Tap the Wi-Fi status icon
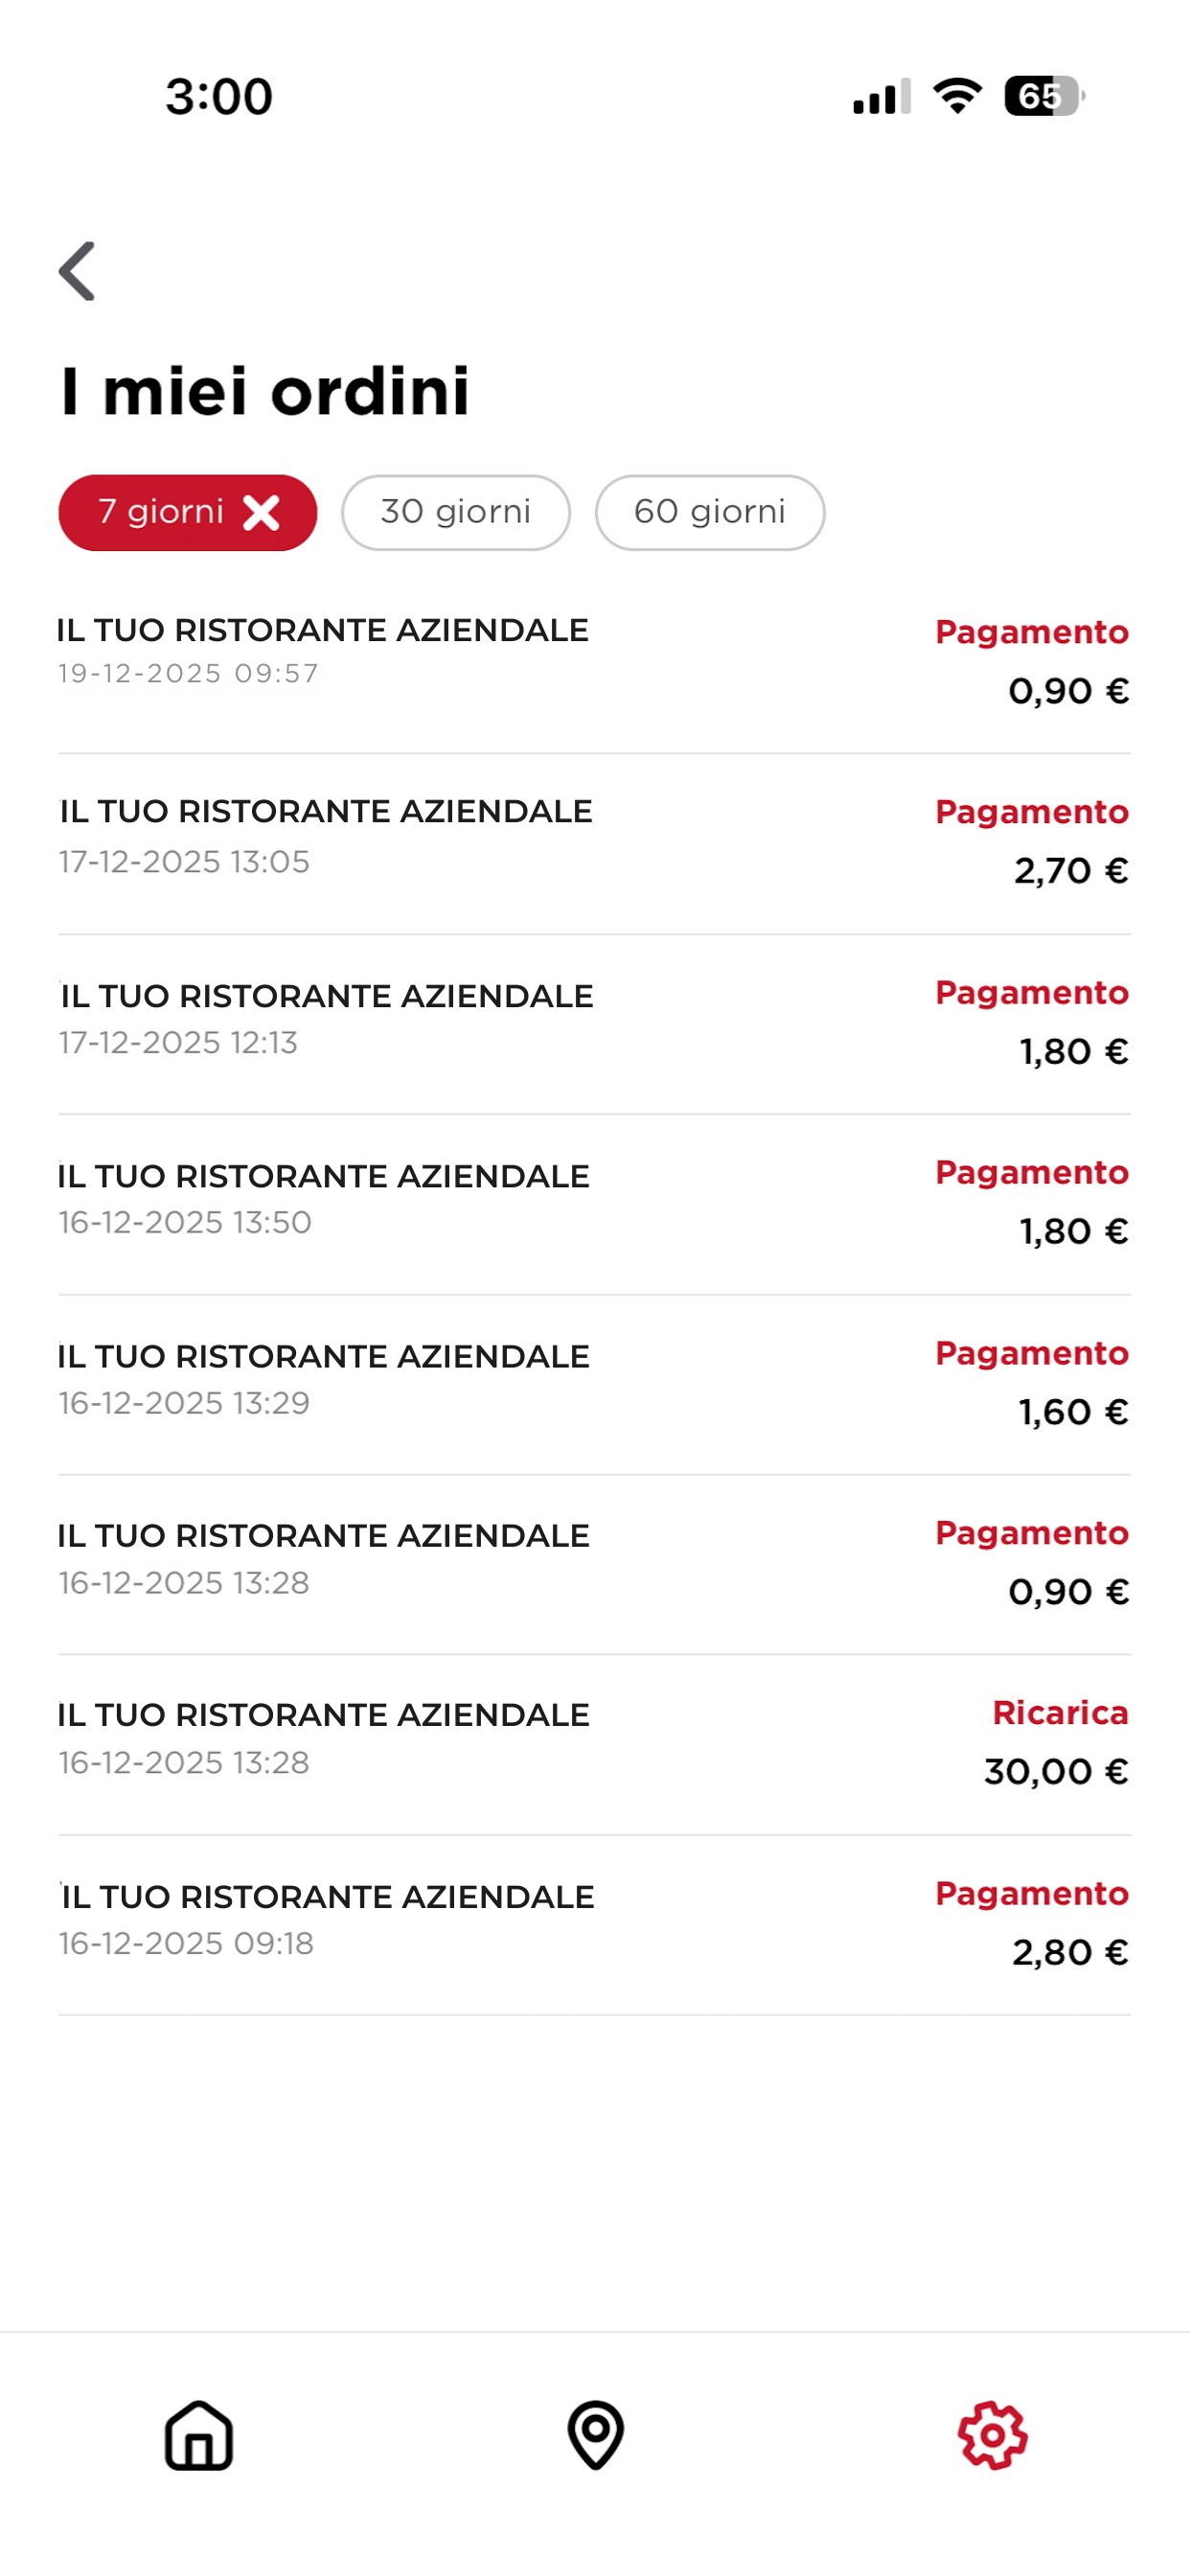 click(x=957, y=96)
